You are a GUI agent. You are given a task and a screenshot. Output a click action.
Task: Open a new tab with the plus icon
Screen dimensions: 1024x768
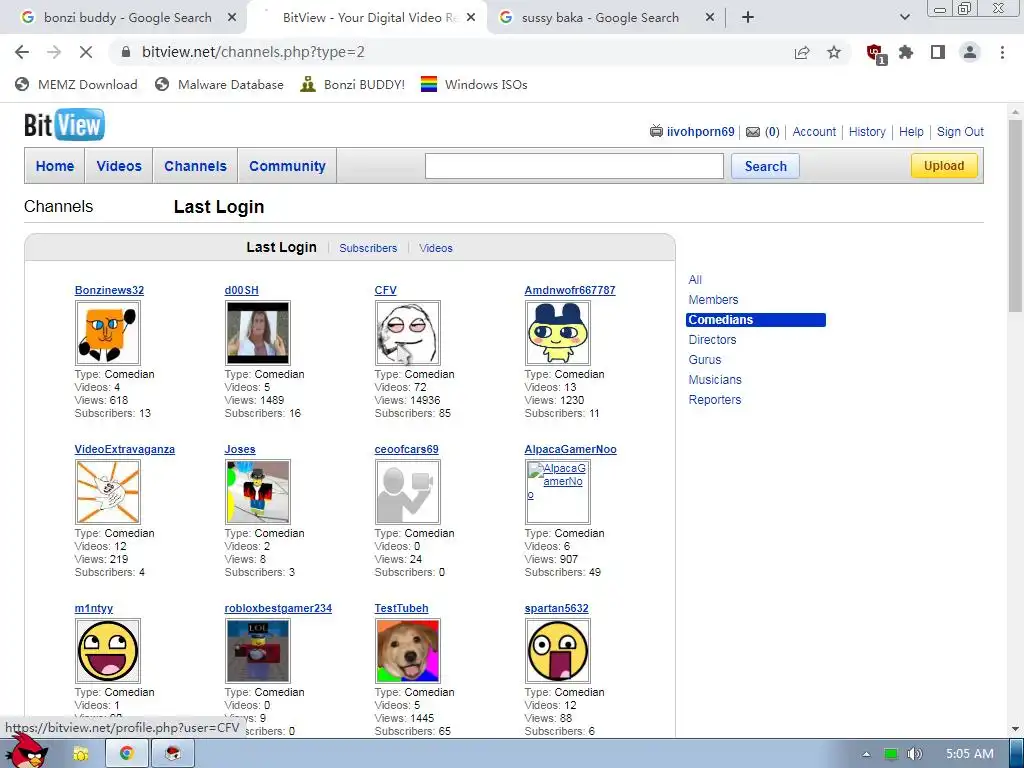(x=748, y=18)
